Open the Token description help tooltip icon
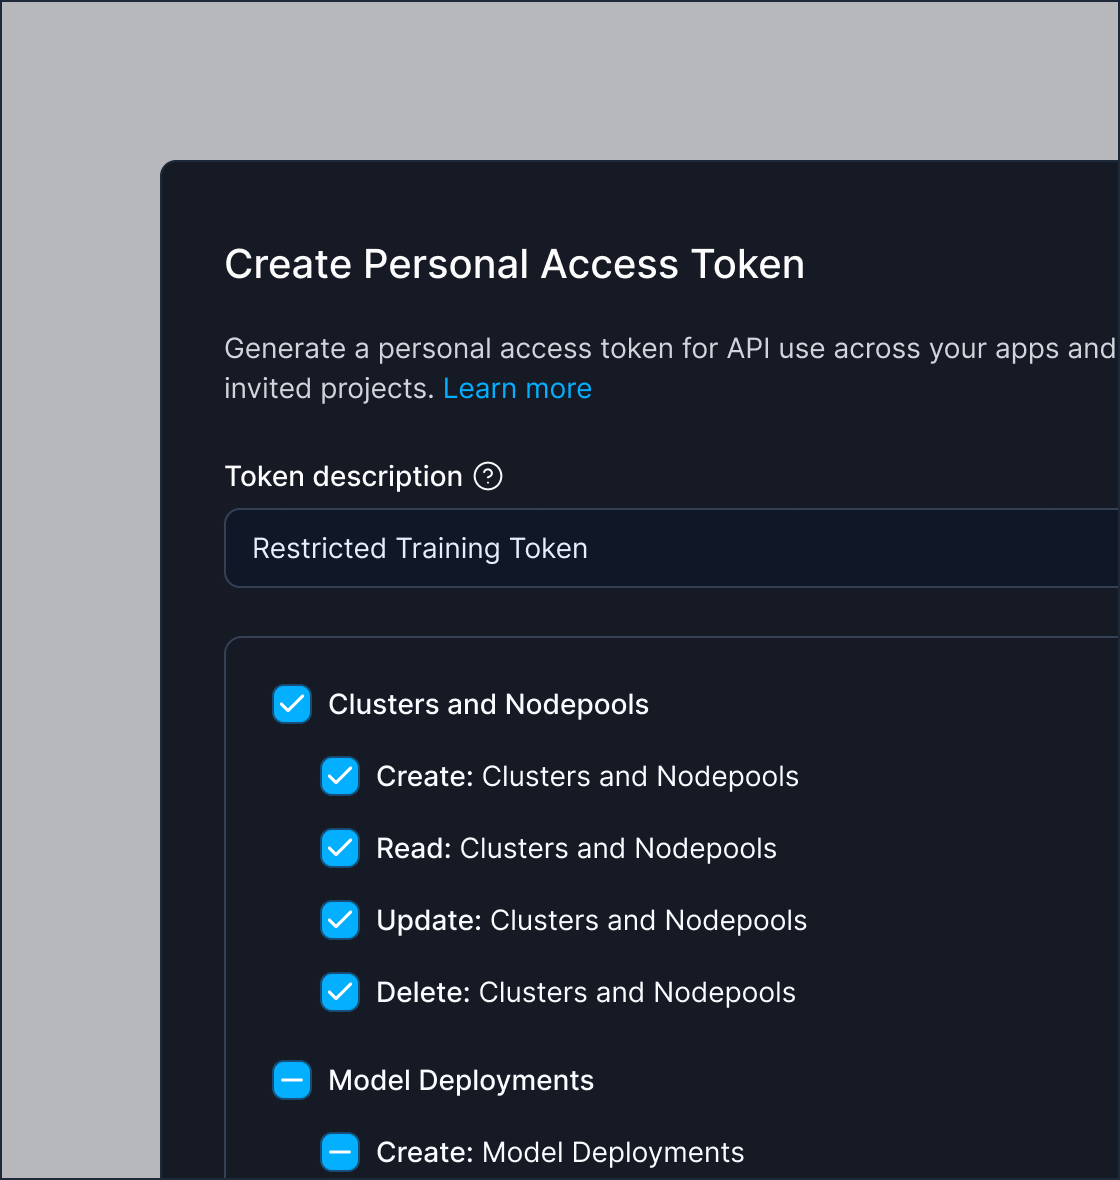Image resolution: width=1120 pixels, height=1180 pixels. [488, 476]
